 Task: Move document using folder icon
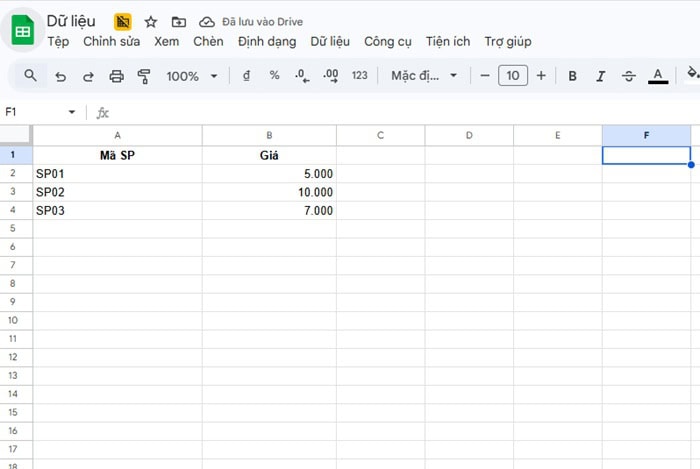179,22
